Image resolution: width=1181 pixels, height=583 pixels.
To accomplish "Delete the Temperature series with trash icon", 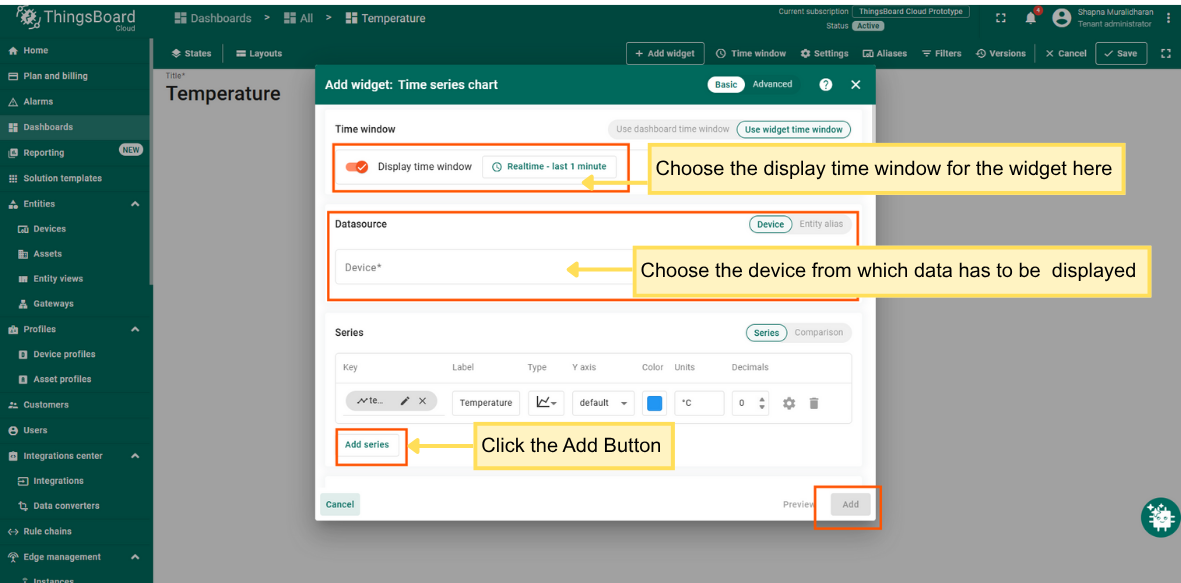I will coord(814,403).
